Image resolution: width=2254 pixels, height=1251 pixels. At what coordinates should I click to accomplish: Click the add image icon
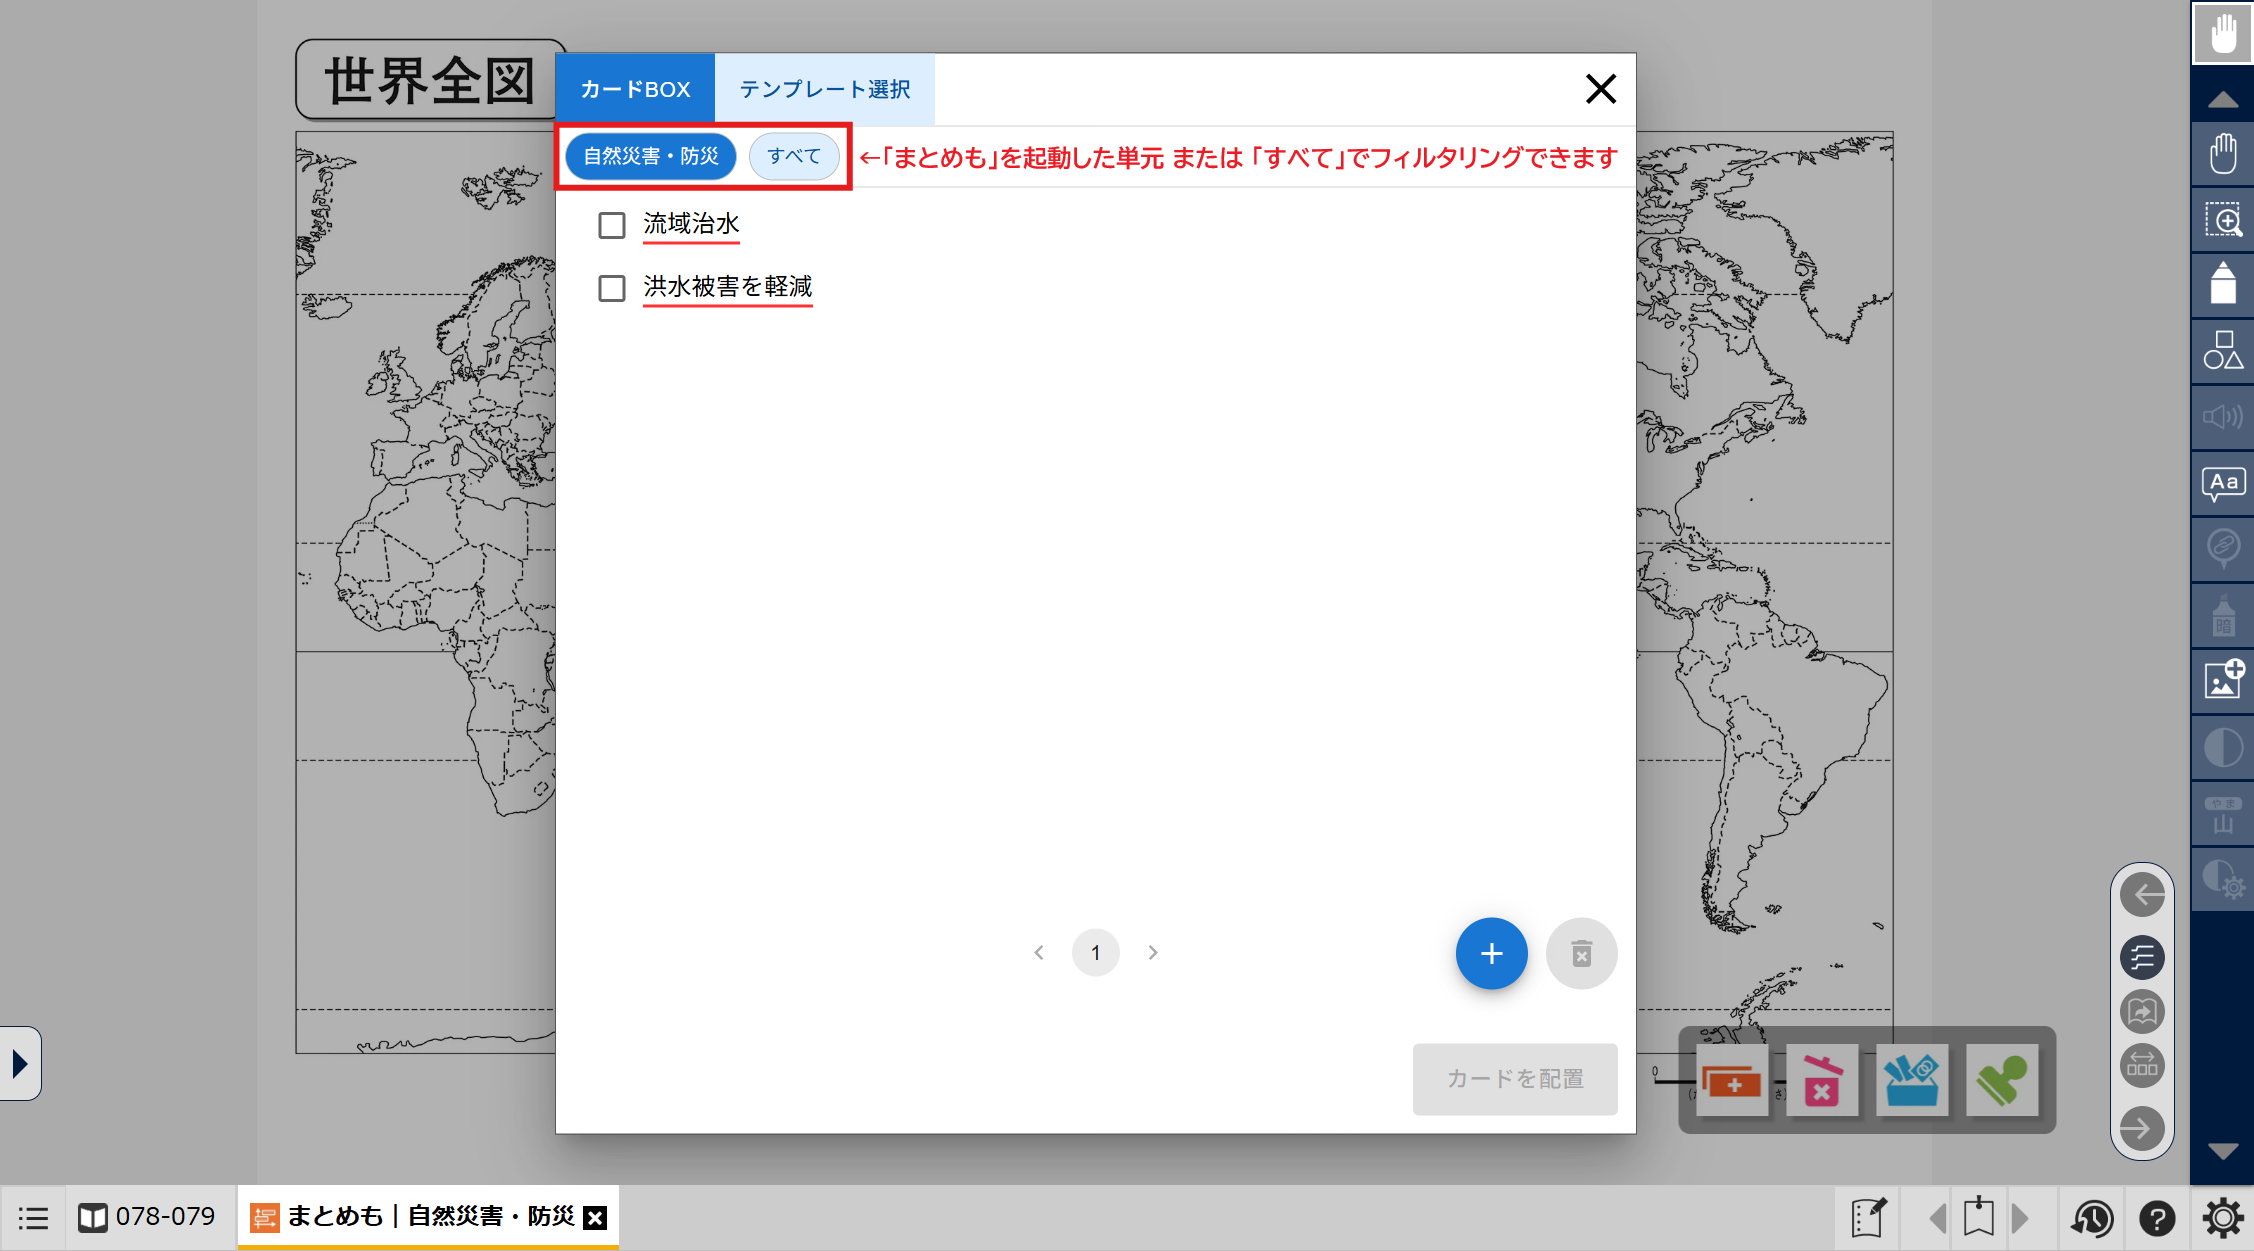pyautogui.click(x=2222, y=680)
